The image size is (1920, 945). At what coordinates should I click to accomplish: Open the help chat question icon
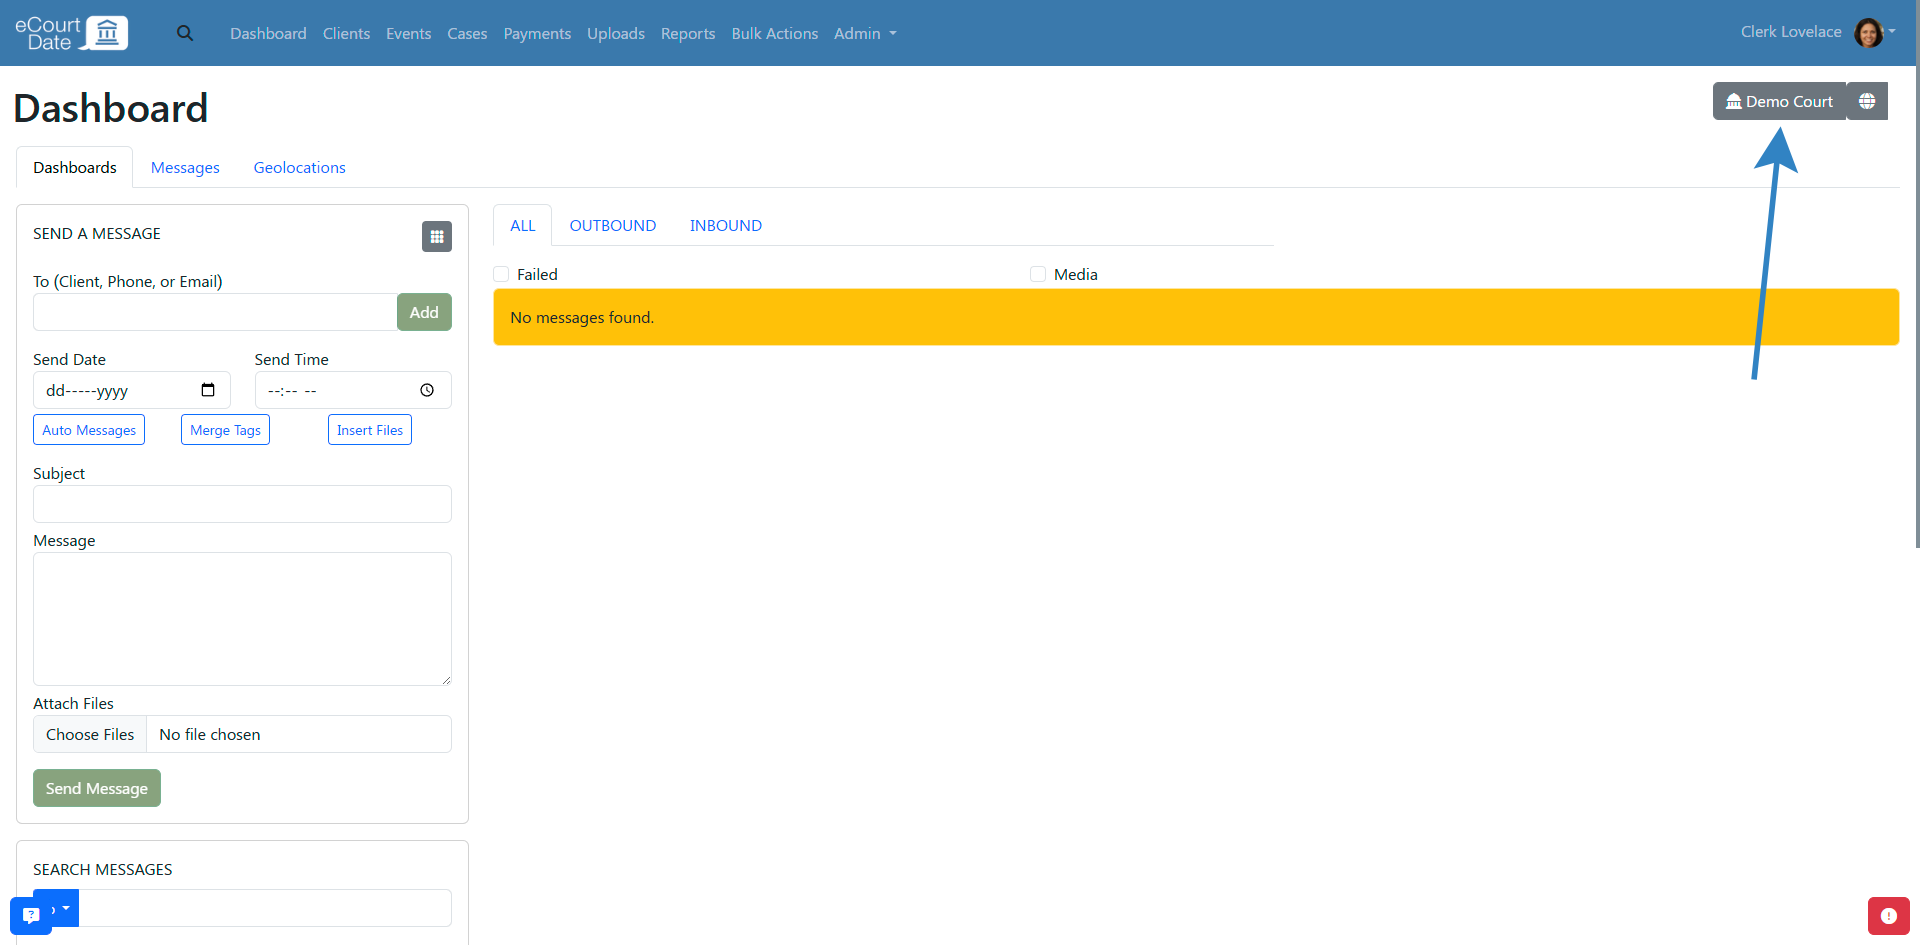pos(31,915)
